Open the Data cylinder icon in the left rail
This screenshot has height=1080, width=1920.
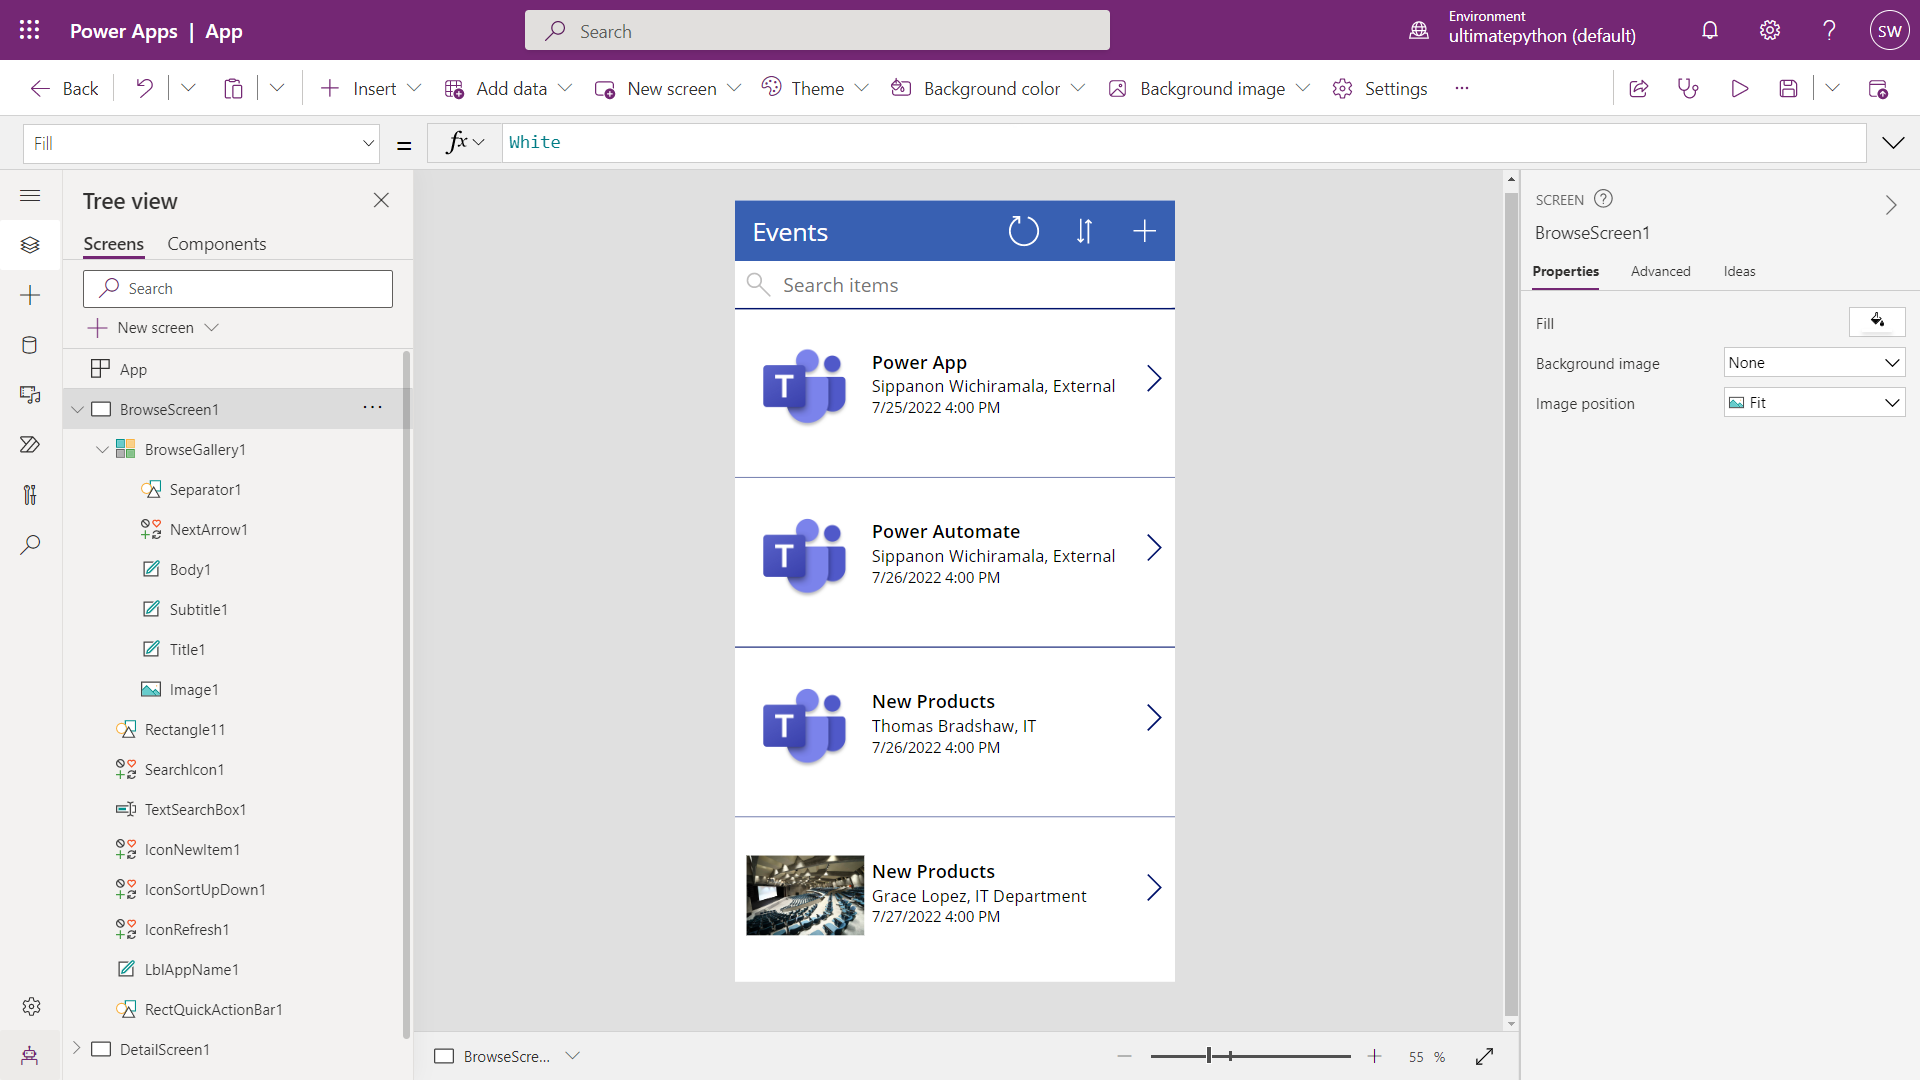coord(30,345)
